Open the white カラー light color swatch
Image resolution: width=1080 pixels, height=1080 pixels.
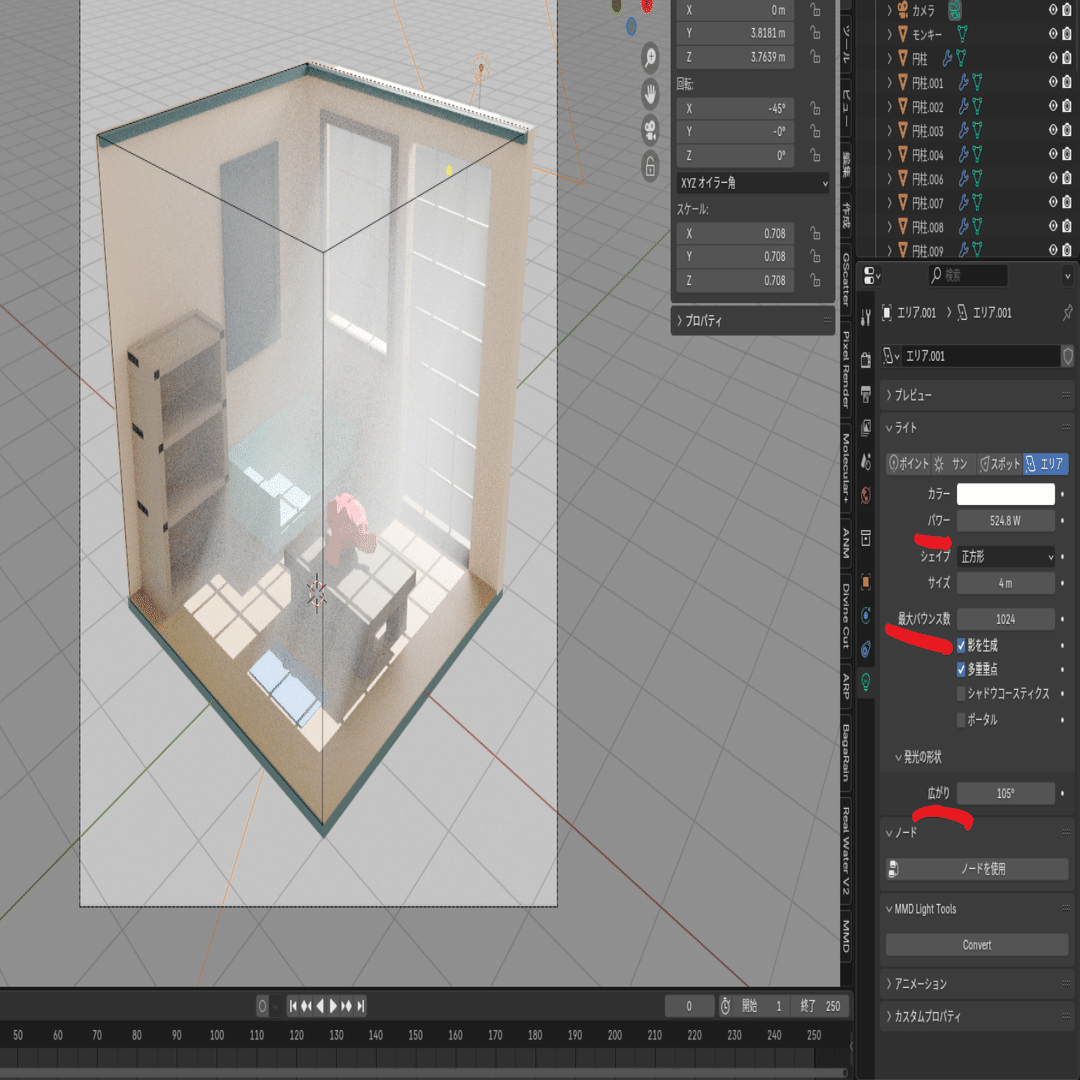(x=1006, y=494)
